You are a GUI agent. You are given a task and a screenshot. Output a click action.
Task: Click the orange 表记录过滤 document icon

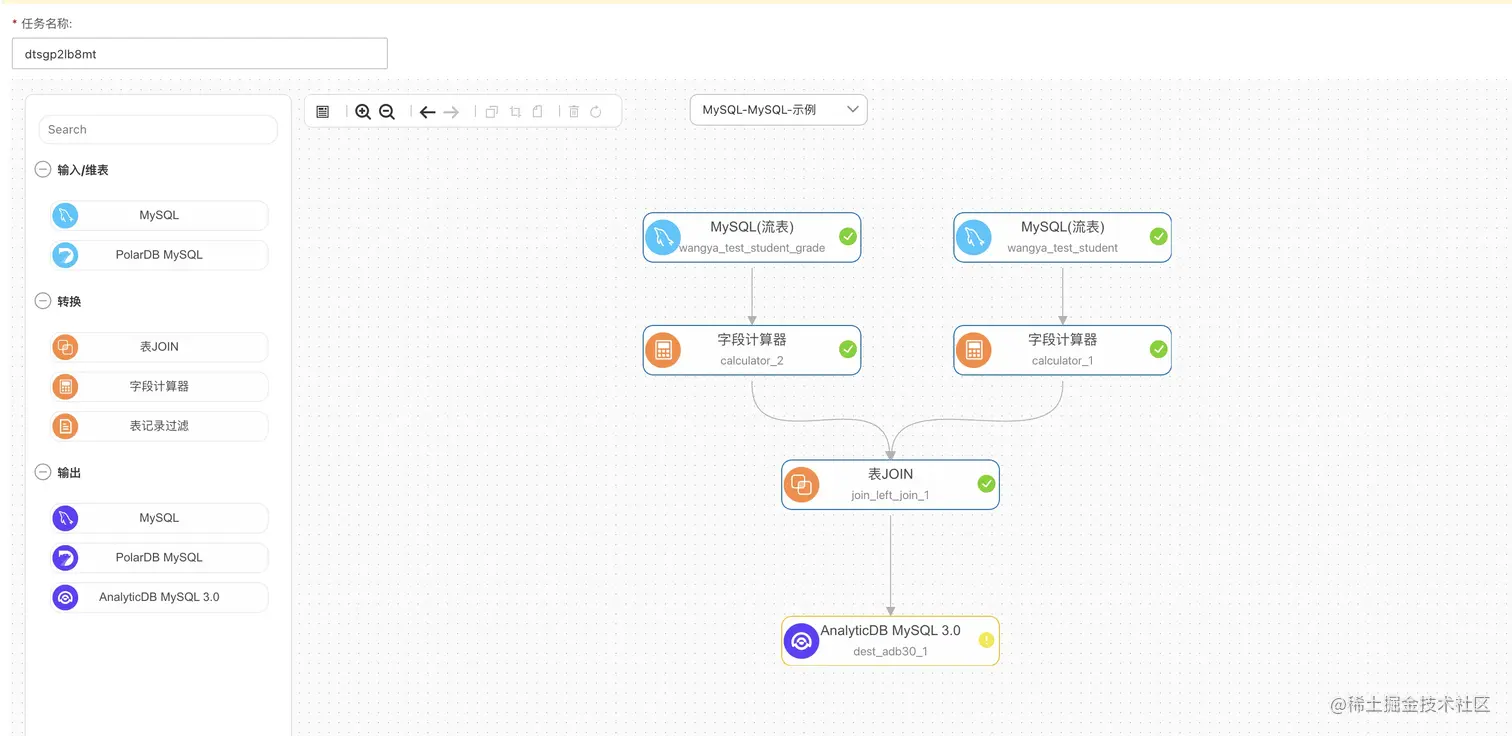65,426
